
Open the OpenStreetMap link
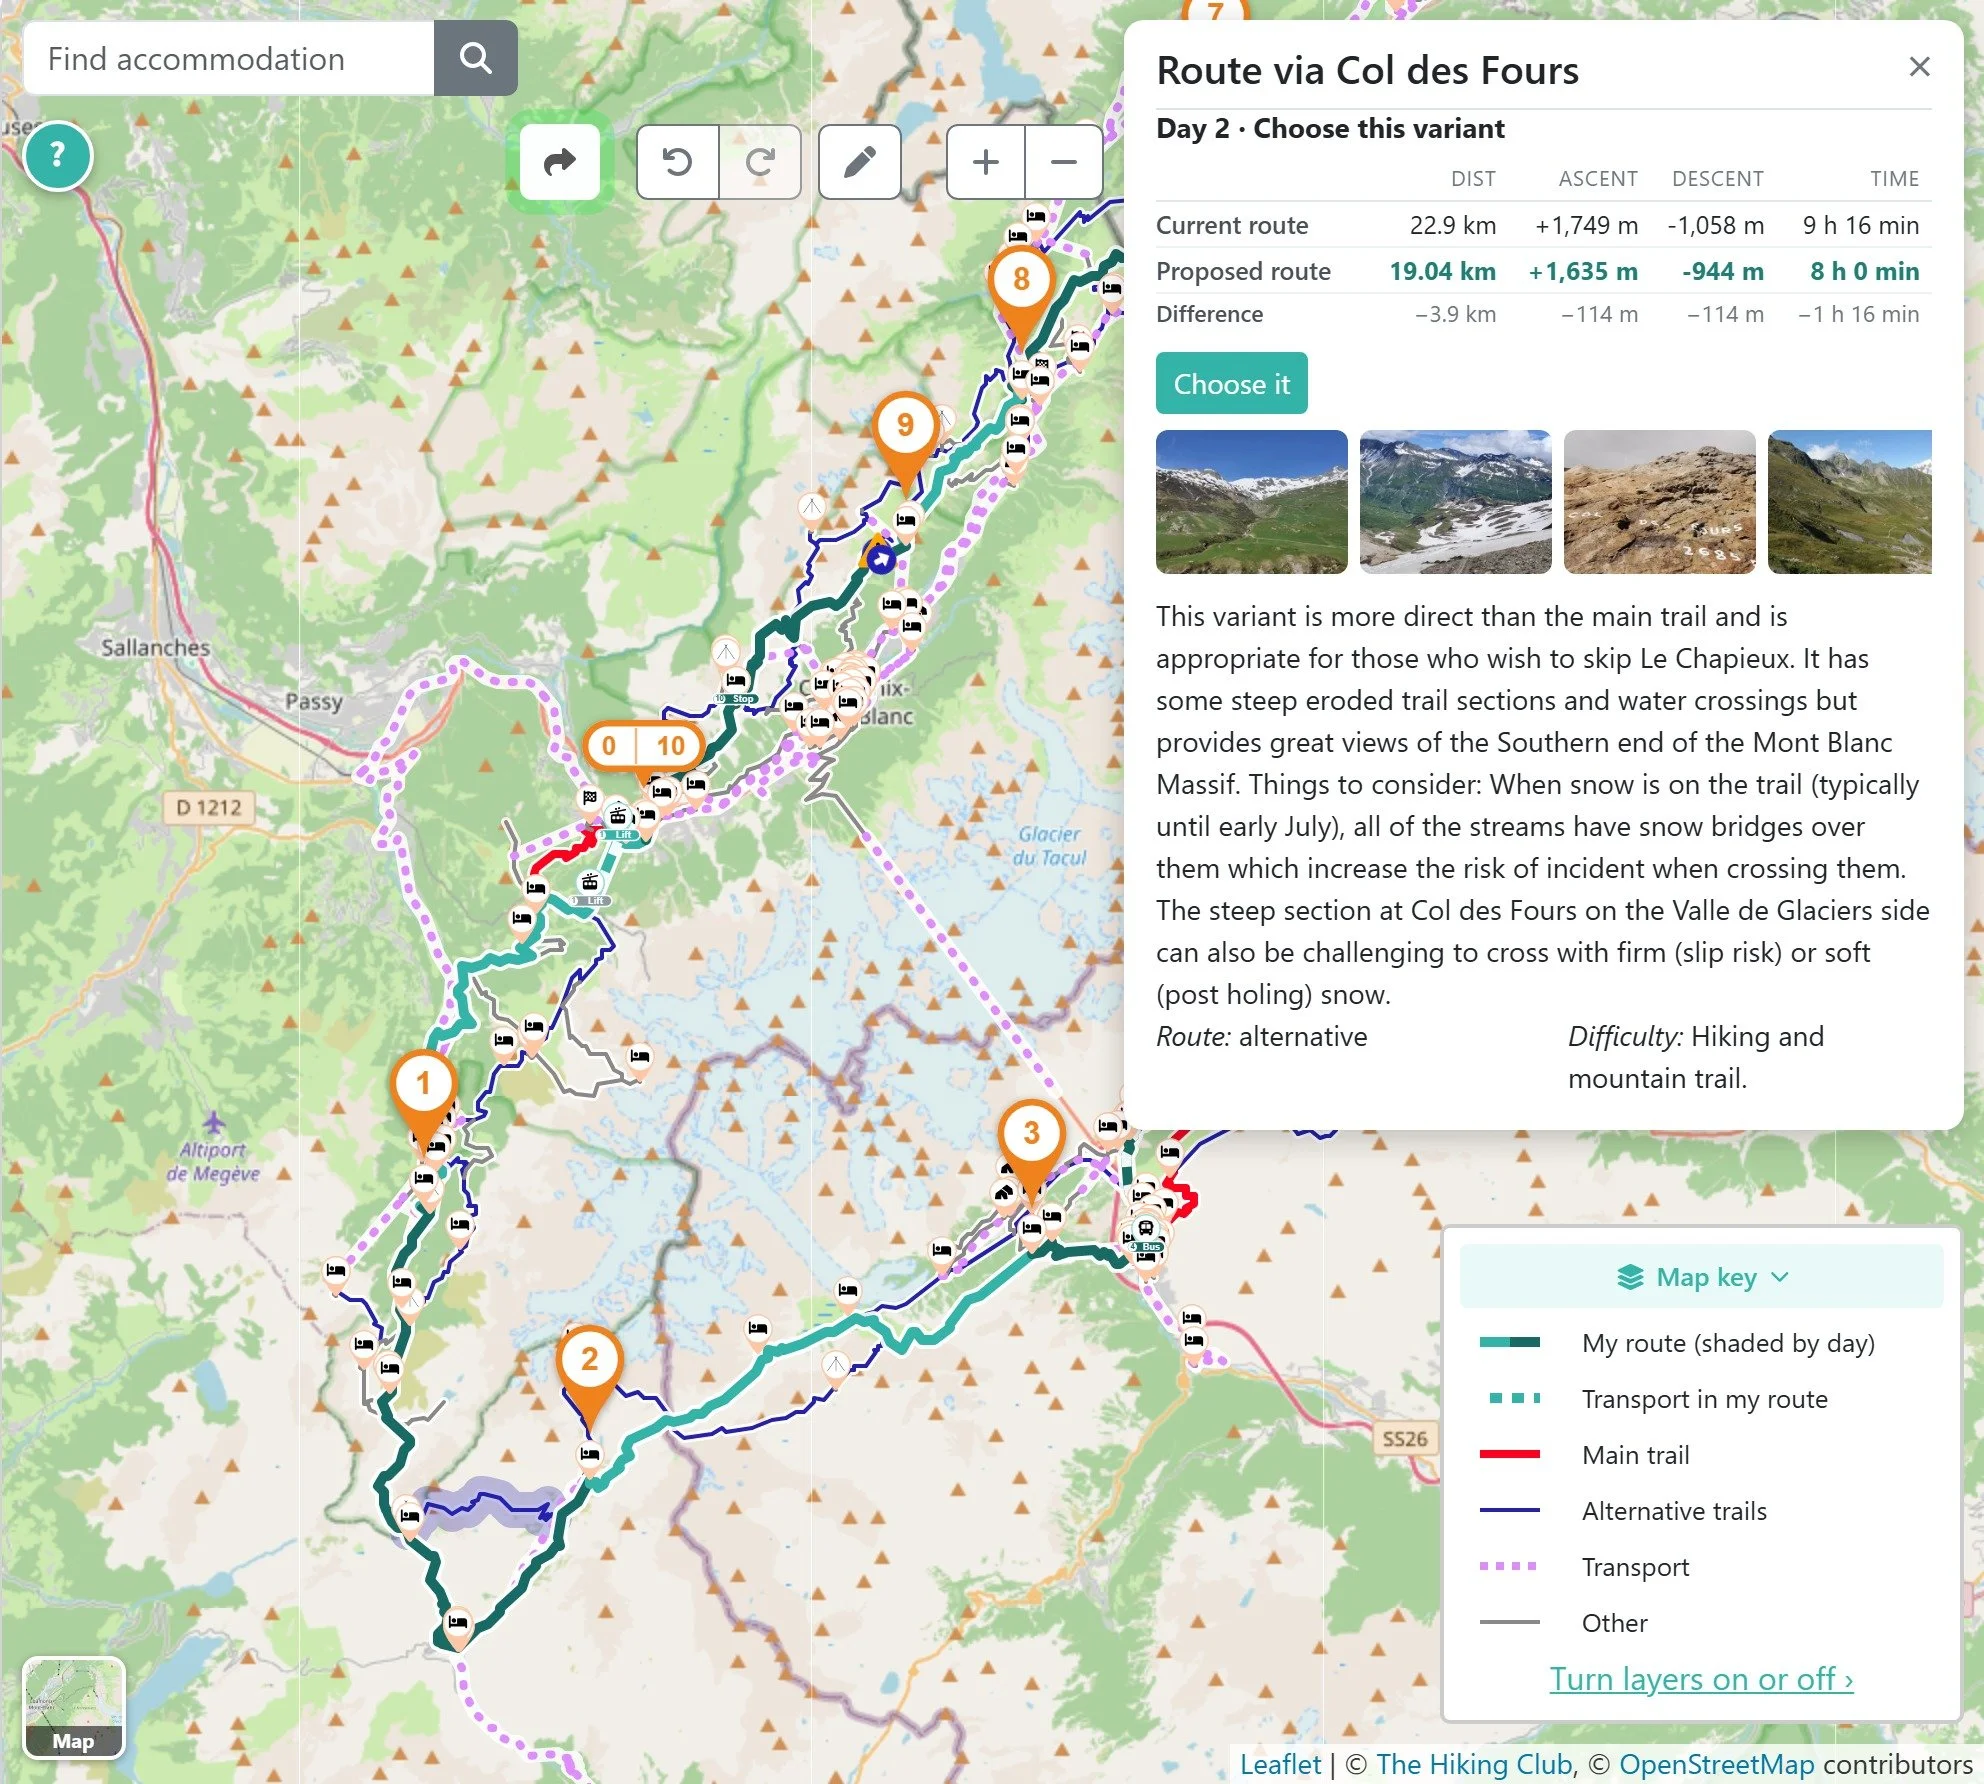pyautogui.click(x=1716, y=1764)
